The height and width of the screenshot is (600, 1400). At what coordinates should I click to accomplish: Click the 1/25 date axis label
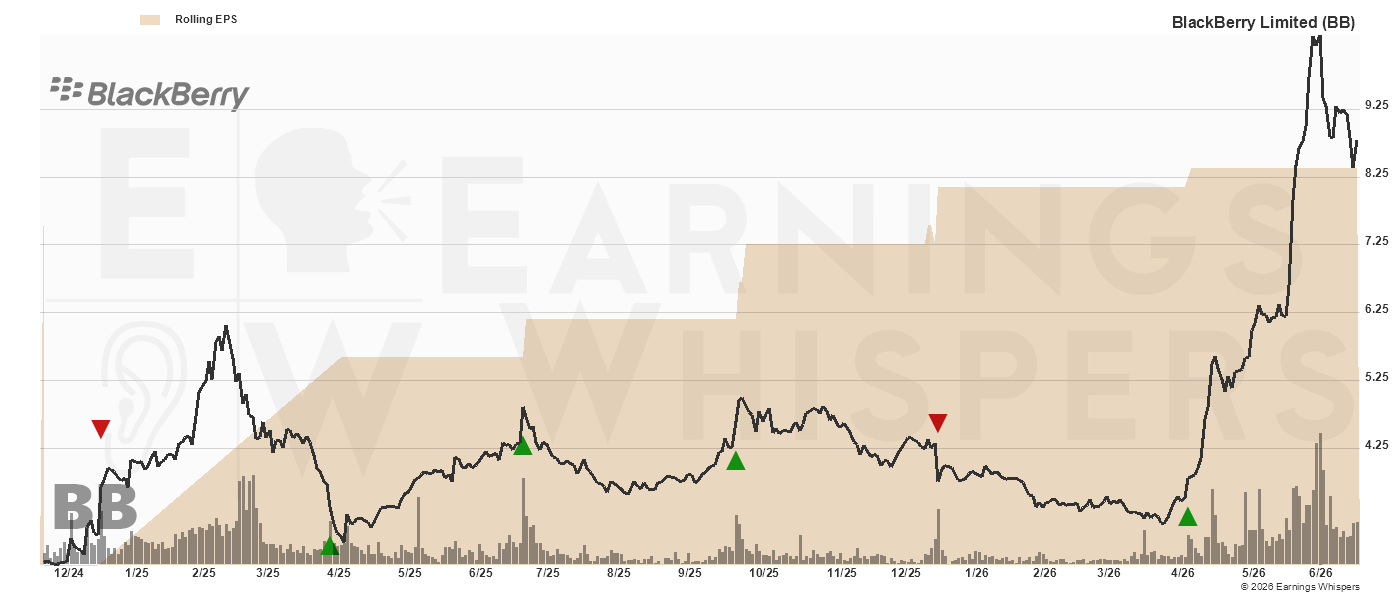[x=136, y=573]
